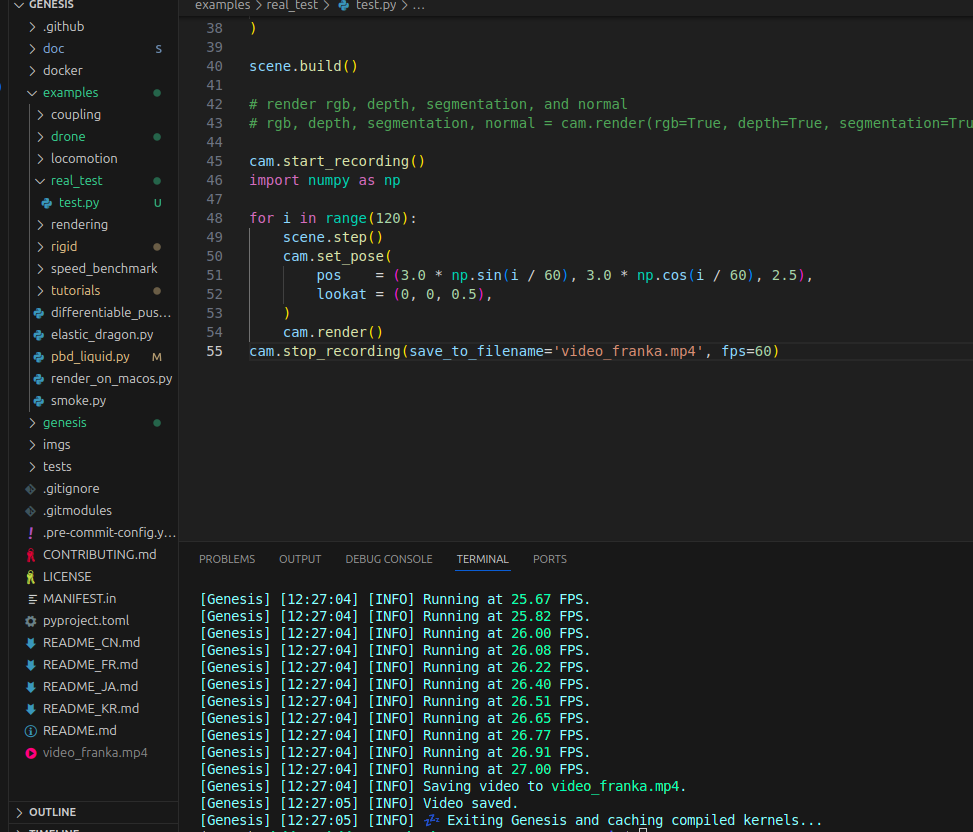Image resolution: width=973 pixels, height=832 pixels.
Task: Open CONTRIBUTING.md file
Action: point(99,555)
